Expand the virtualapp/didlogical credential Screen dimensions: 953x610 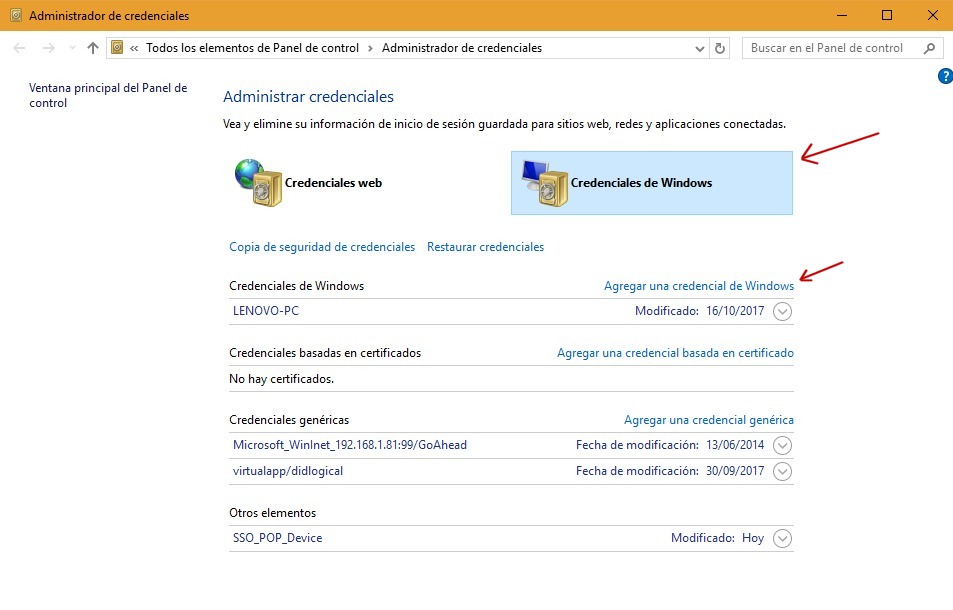click(783, 471)
